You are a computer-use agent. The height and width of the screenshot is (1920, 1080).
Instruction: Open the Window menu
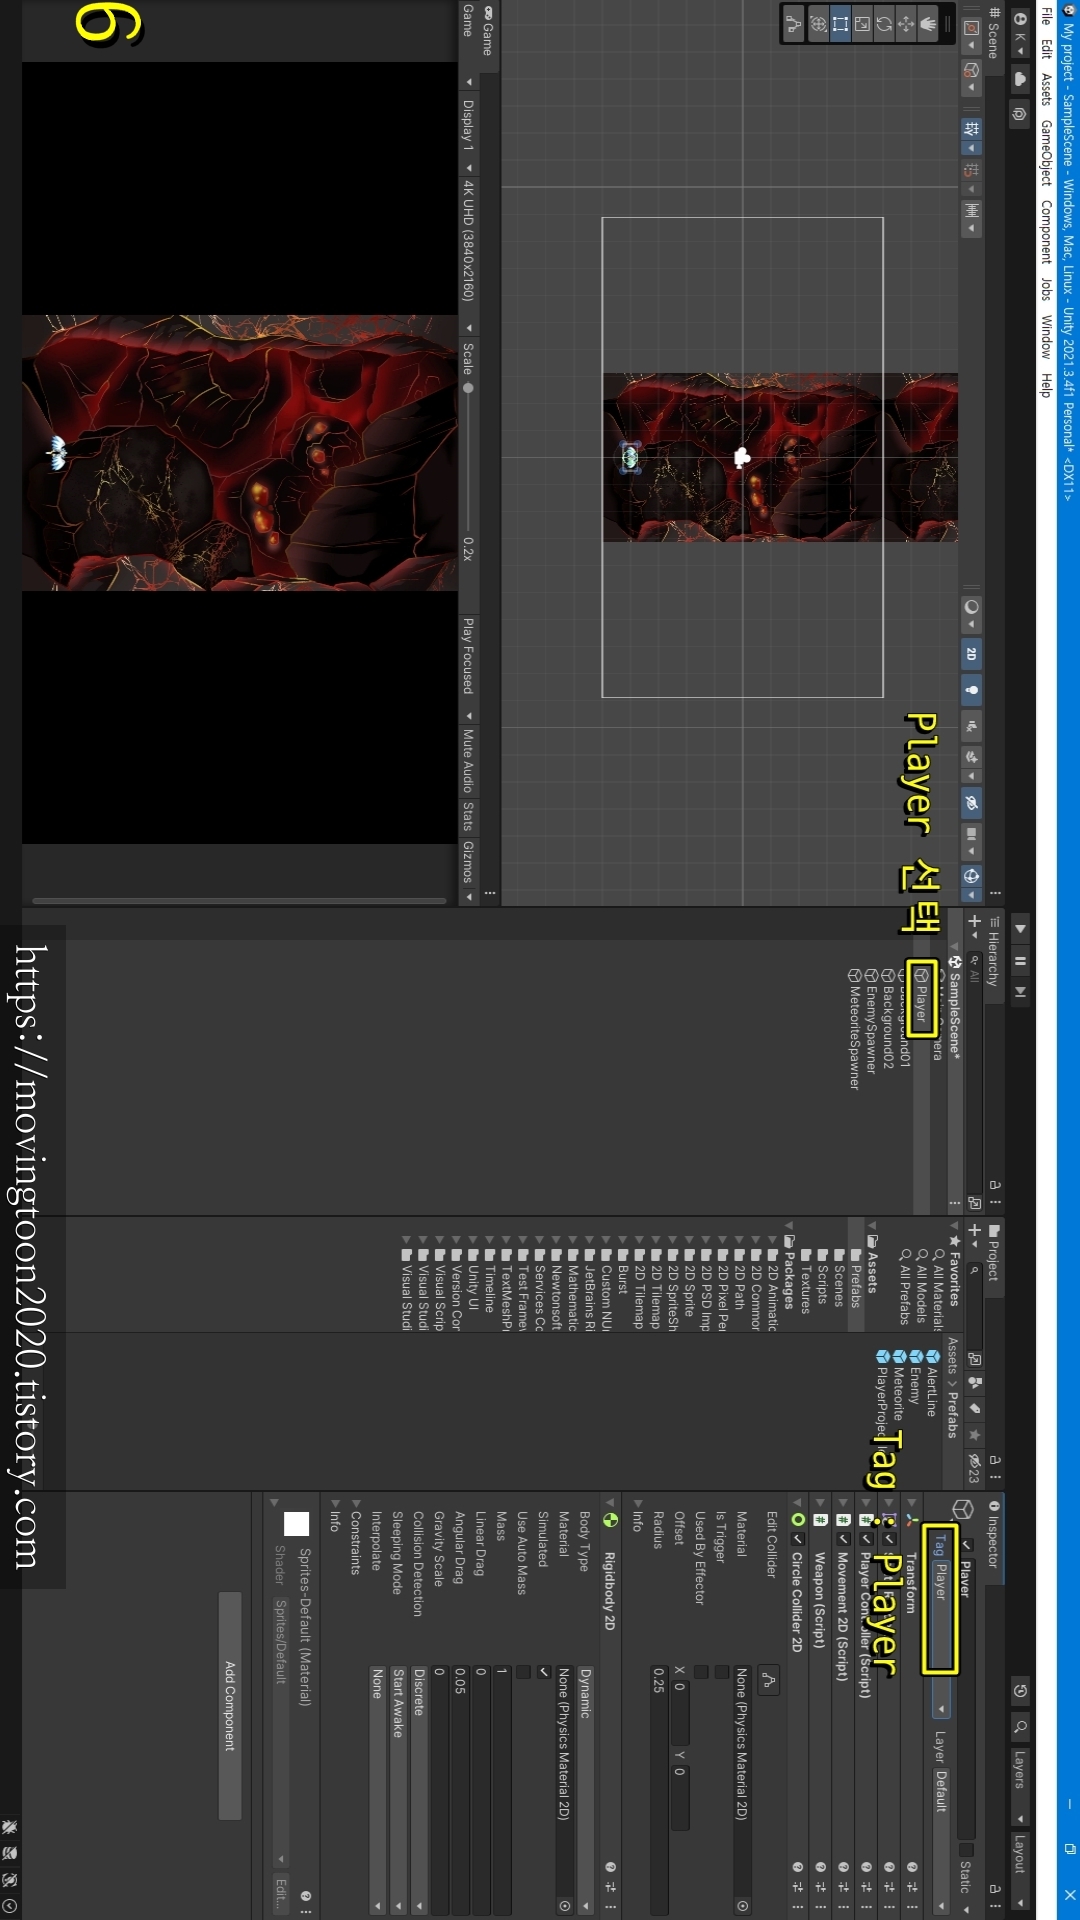[1046, 337]
